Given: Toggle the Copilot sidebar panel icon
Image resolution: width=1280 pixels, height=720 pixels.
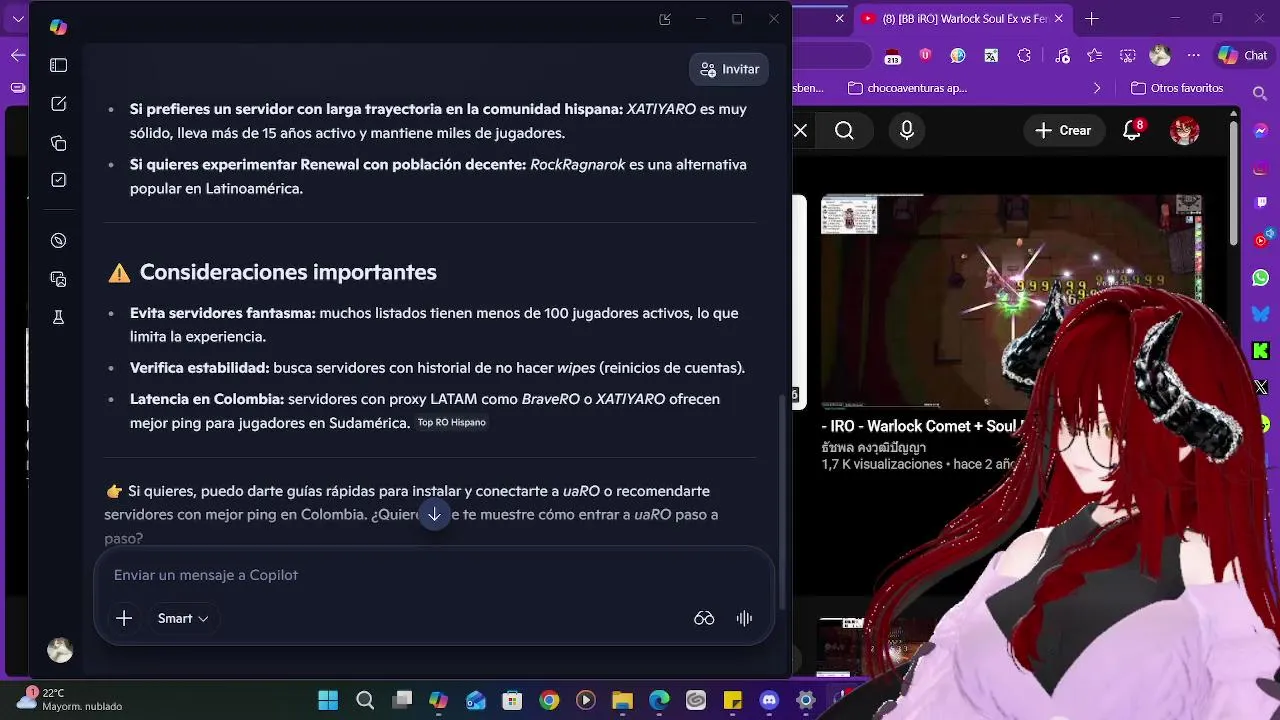Looking at the screenshot, I should [x=58, y=65].
